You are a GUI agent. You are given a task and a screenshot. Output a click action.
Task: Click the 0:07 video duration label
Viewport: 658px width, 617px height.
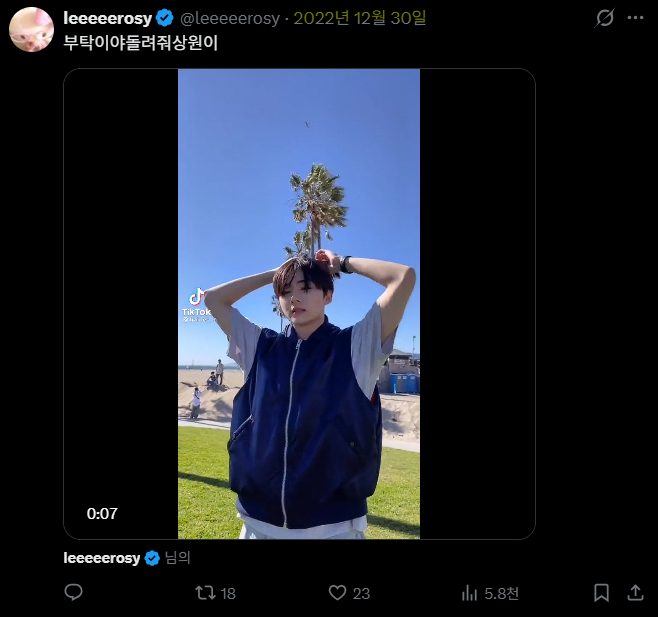[102, 514]
